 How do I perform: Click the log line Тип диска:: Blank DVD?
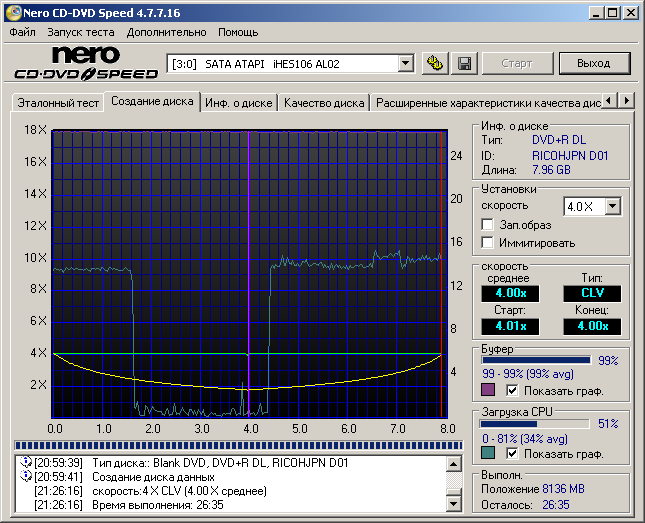220,463
